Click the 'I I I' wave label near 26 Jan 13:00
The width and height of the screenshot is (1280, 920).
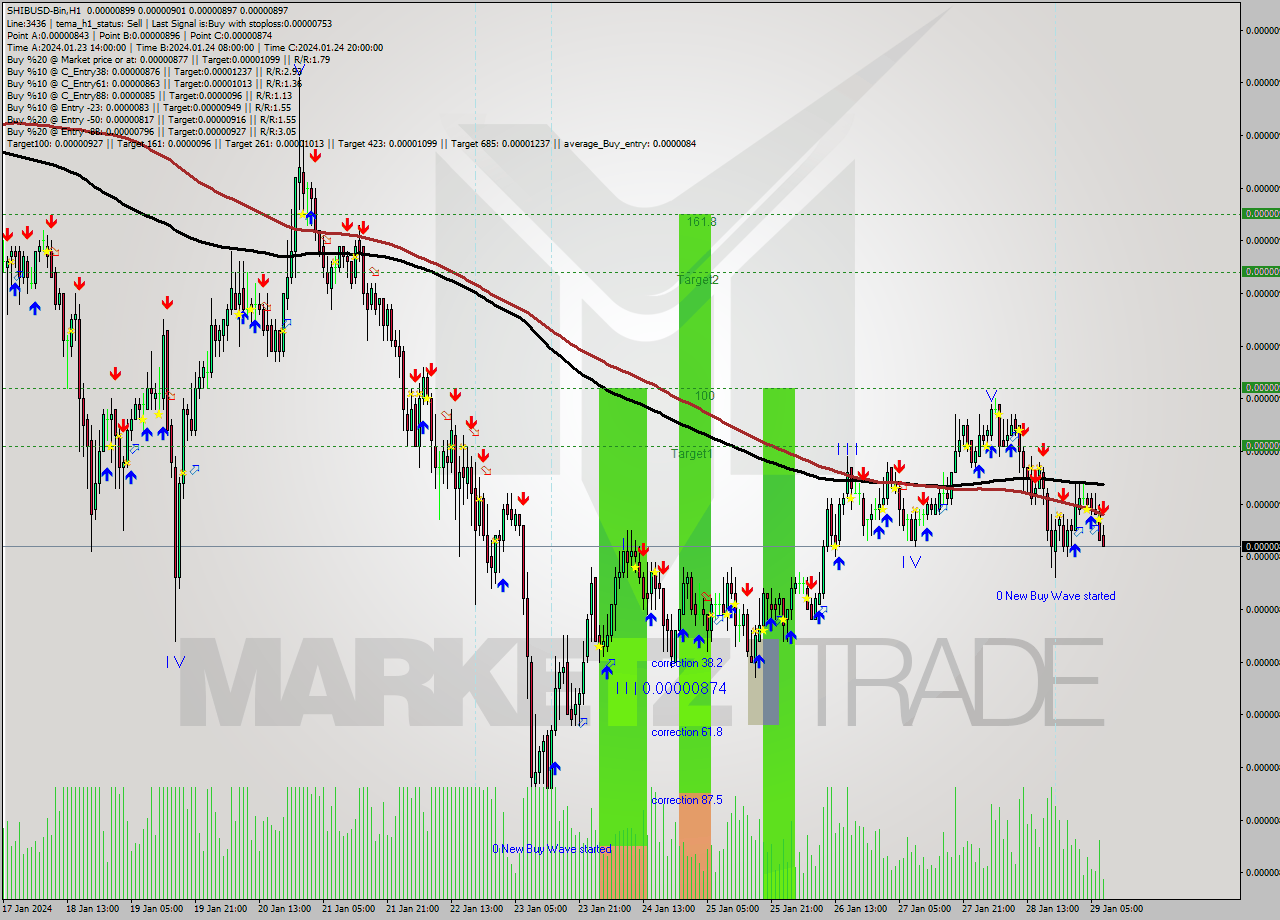(848, 449)
